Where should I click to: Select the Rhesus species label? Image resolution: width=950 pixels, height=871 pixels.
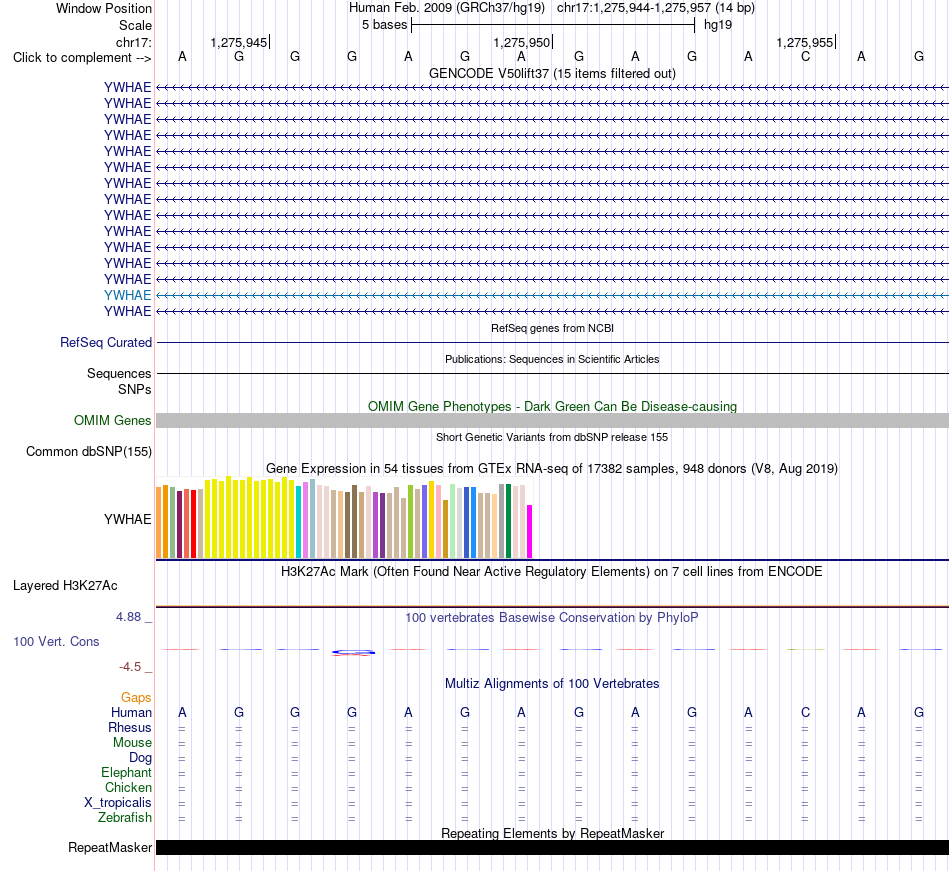tap(130, 727)
